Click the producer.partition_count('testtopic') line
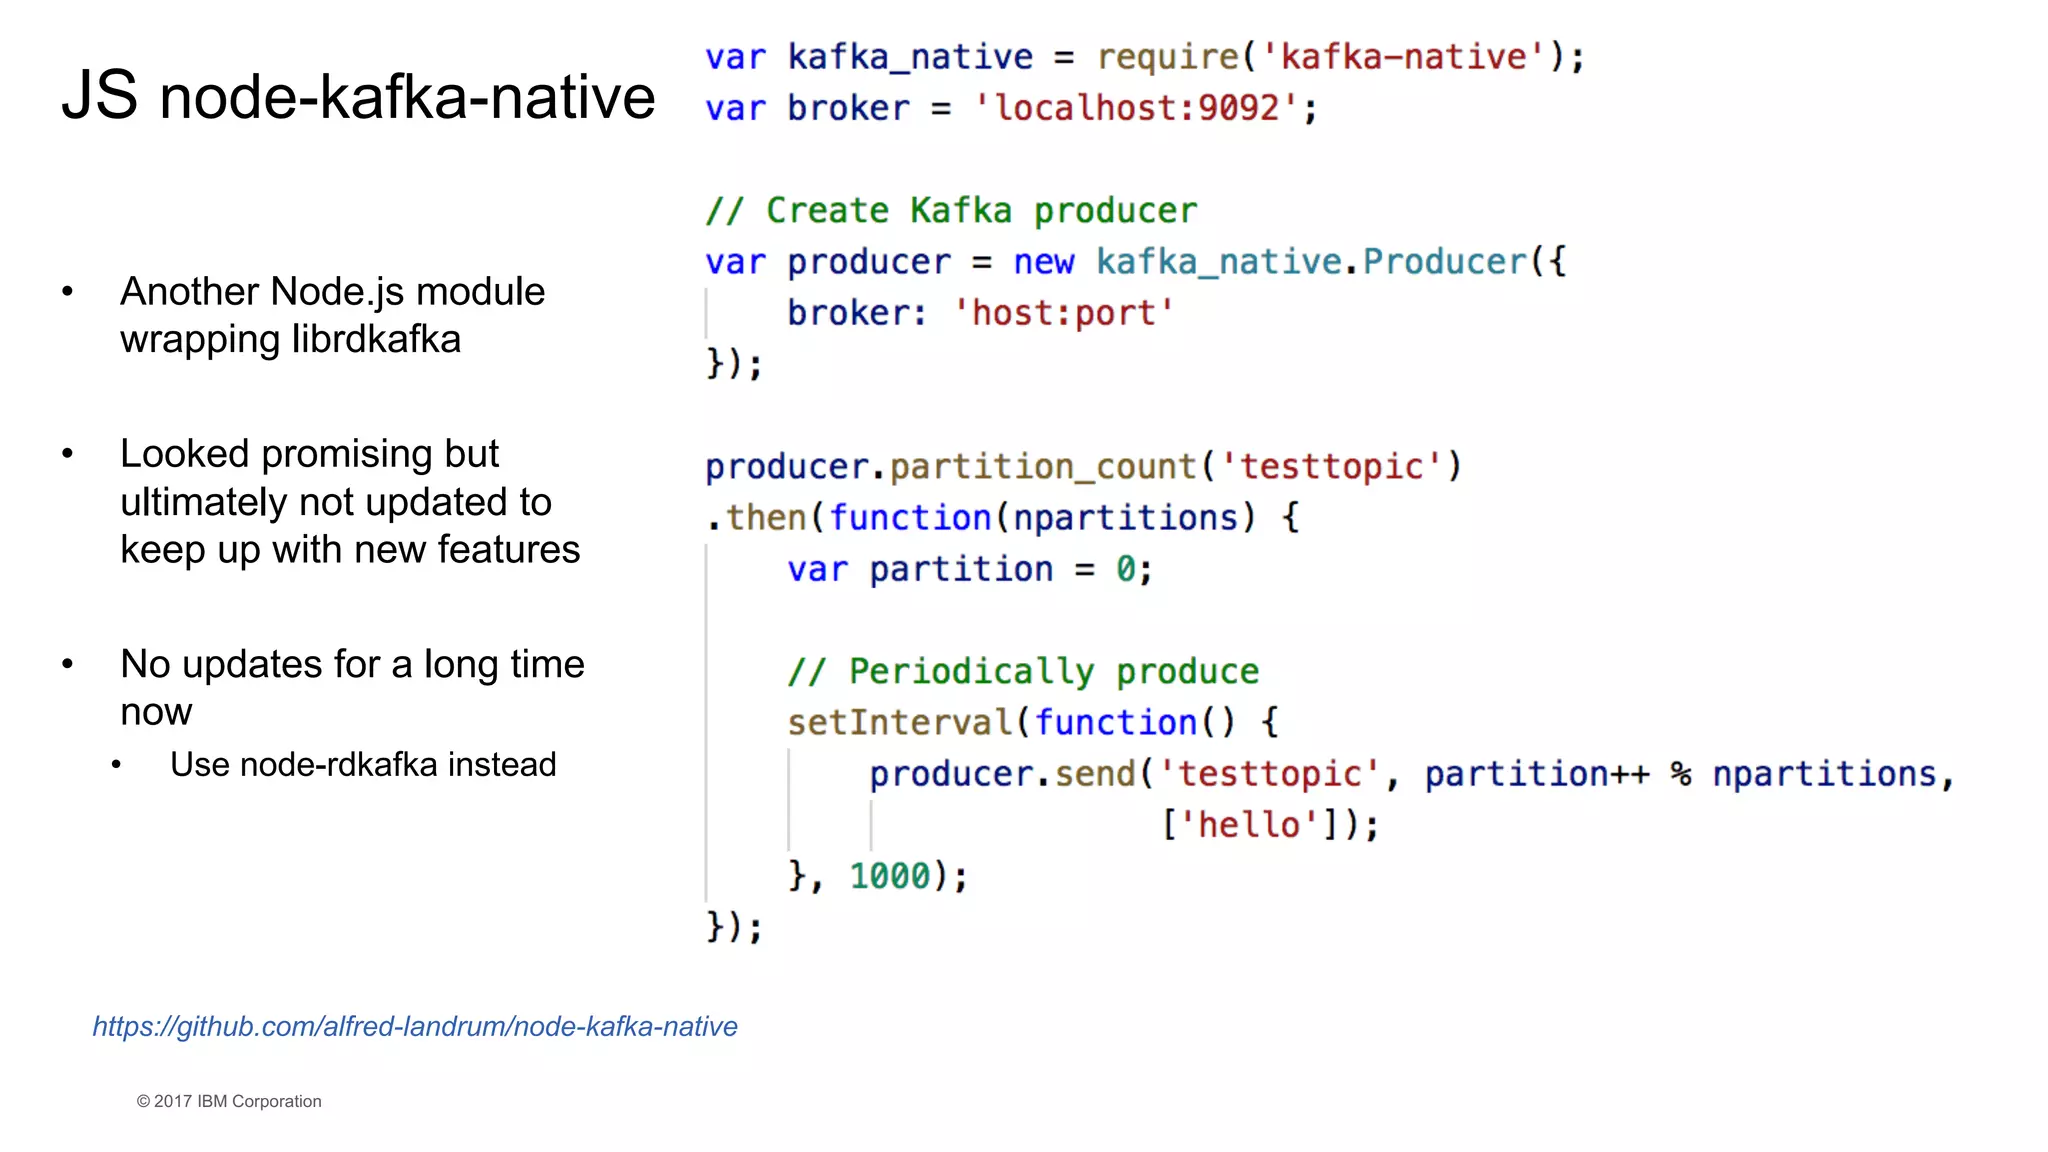 click(x=1084, y=467)
